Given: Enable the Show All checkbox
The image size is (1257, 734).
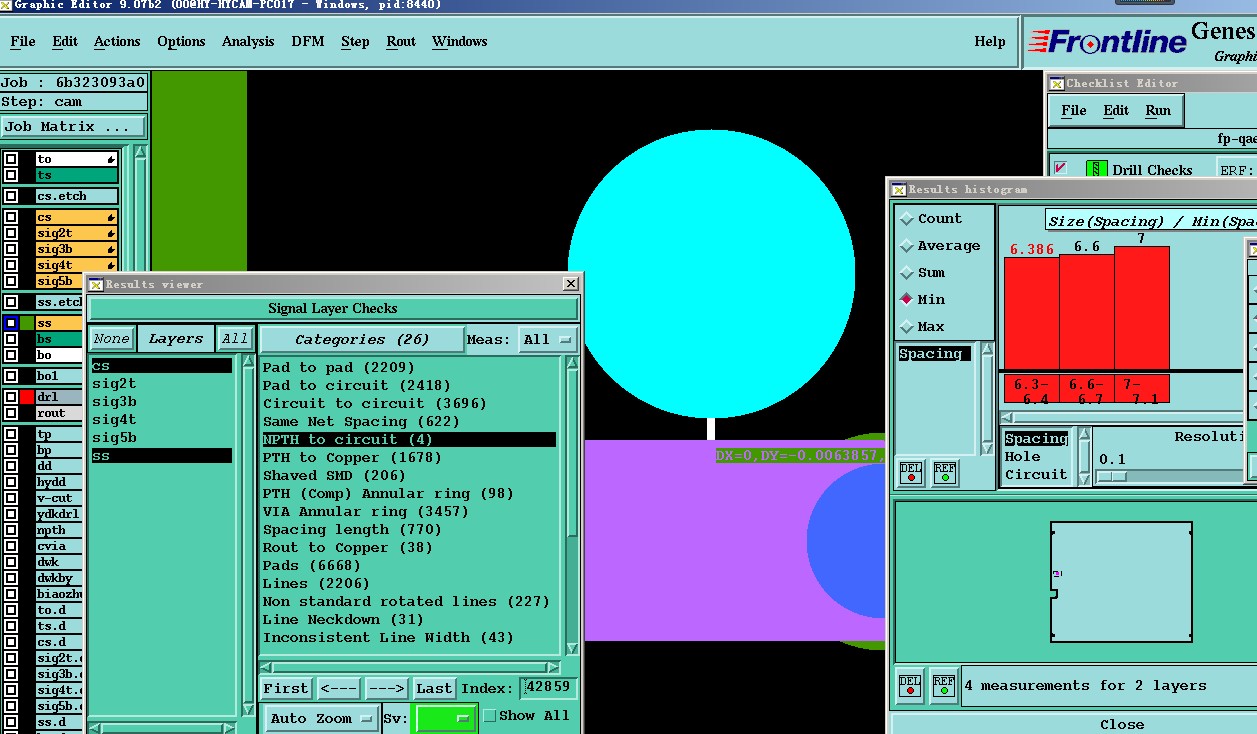Looking at the screenshot, I should point(489,715).
